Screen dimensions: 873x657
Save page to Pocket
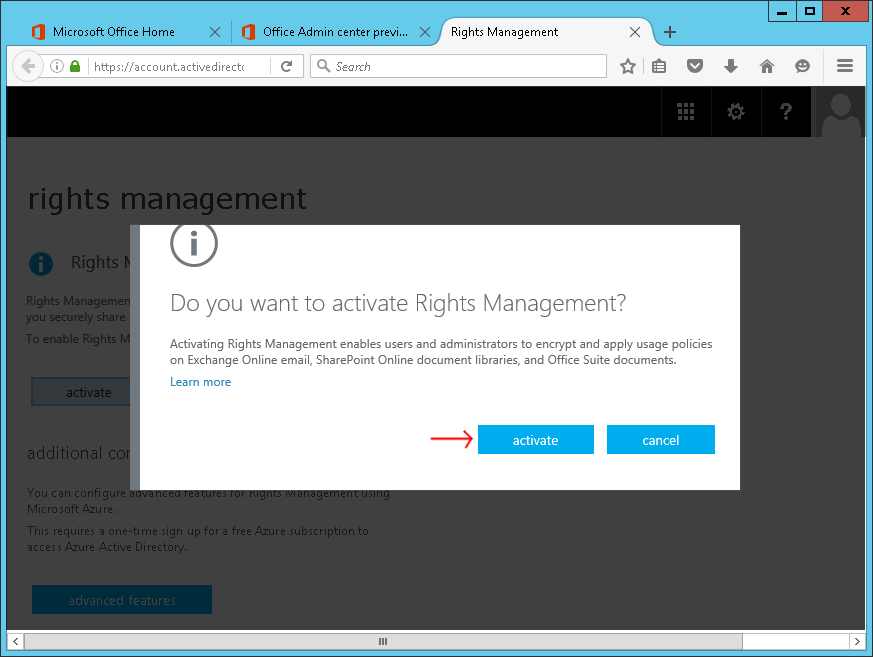point(694,66)
